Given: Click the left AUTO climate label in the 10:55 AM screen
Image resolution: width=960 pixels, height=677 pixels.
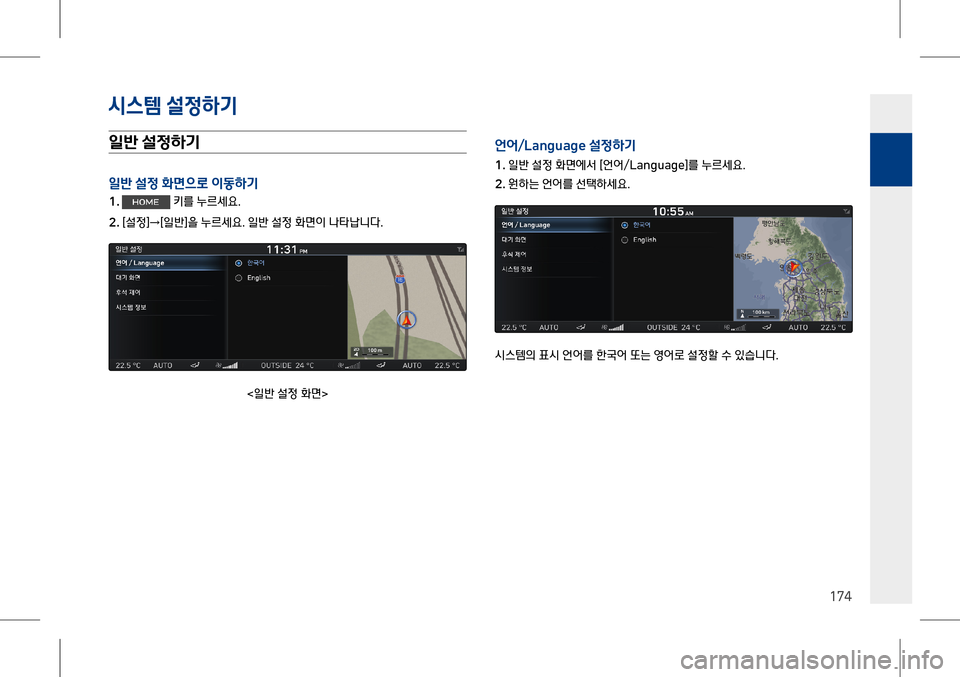Looking at the screenshot, I should point(549,327).
